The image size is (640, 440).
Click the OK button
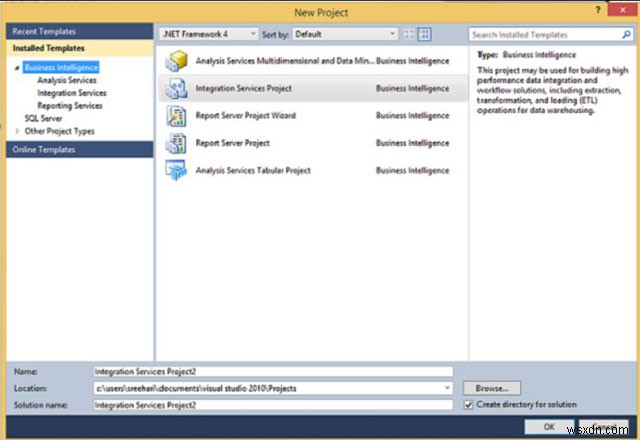click(549, 427)
